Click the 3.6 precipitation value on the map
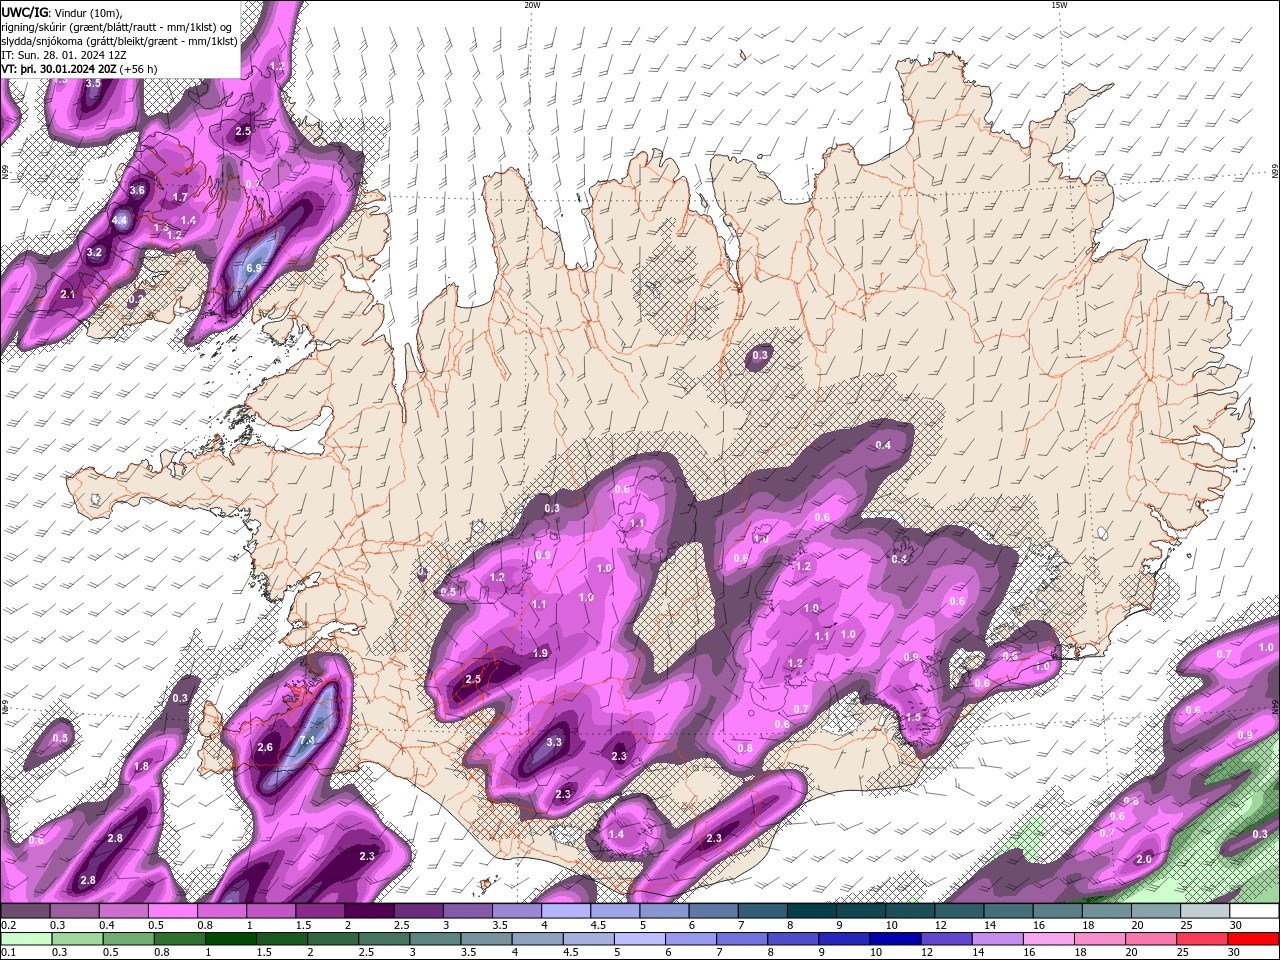 click(138, 190)
